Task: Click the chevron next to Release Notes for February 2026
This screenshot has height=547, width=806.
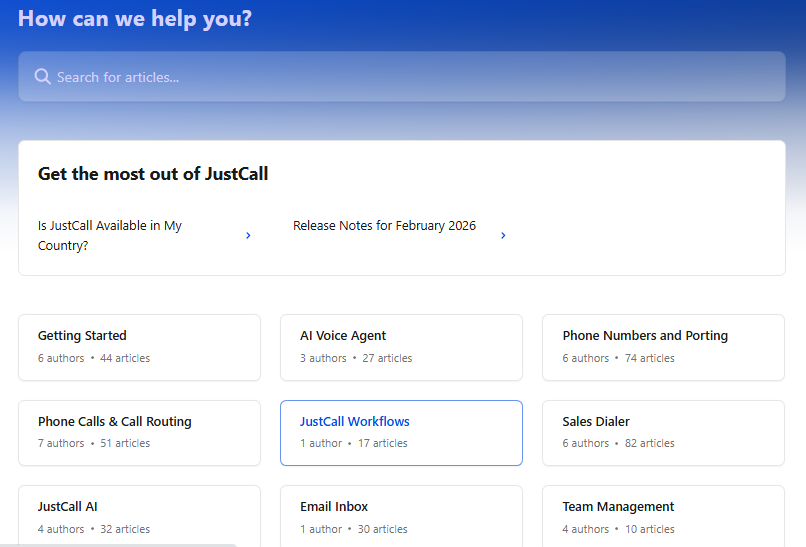Action: [x=503, y=235]
